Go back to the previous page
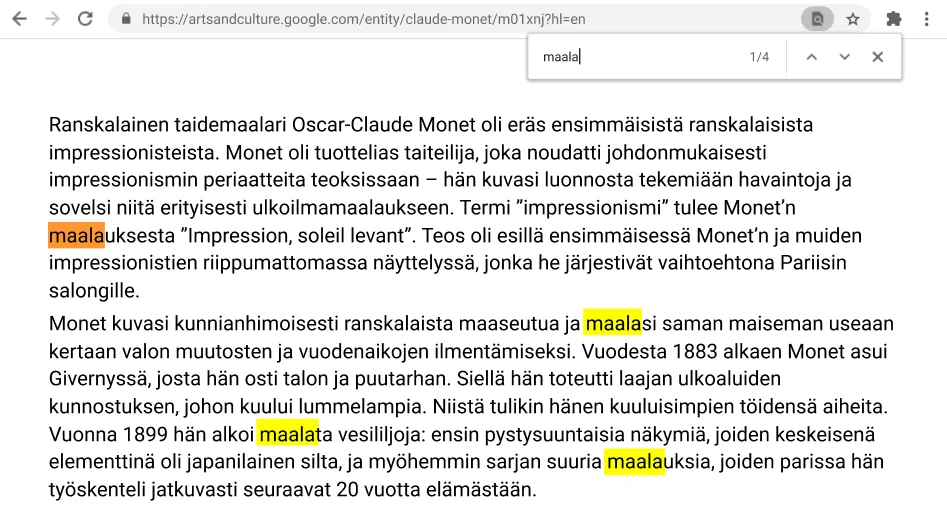Image resolution: width=947 pixels, height=532 pixels. pyautogui.click(x=19, y=19)
